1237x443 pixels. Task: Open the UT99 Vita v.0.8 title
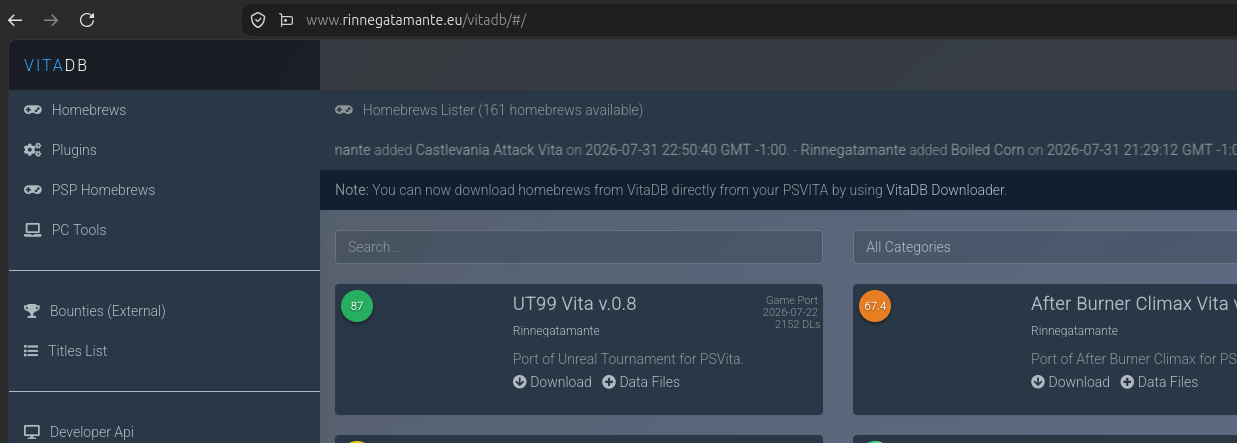coord(575,304)
